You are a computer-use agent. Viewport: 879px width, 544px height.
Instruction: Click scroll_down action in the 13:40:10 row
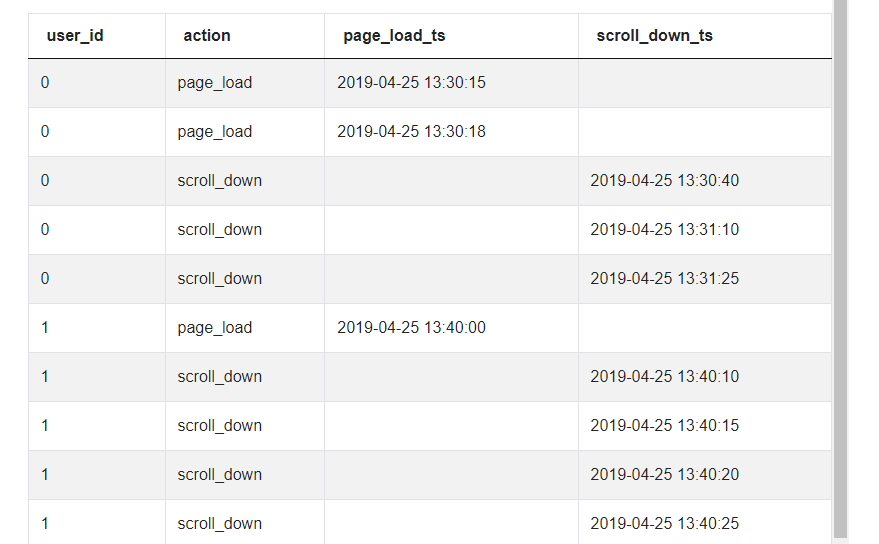(x=220, y=376)
